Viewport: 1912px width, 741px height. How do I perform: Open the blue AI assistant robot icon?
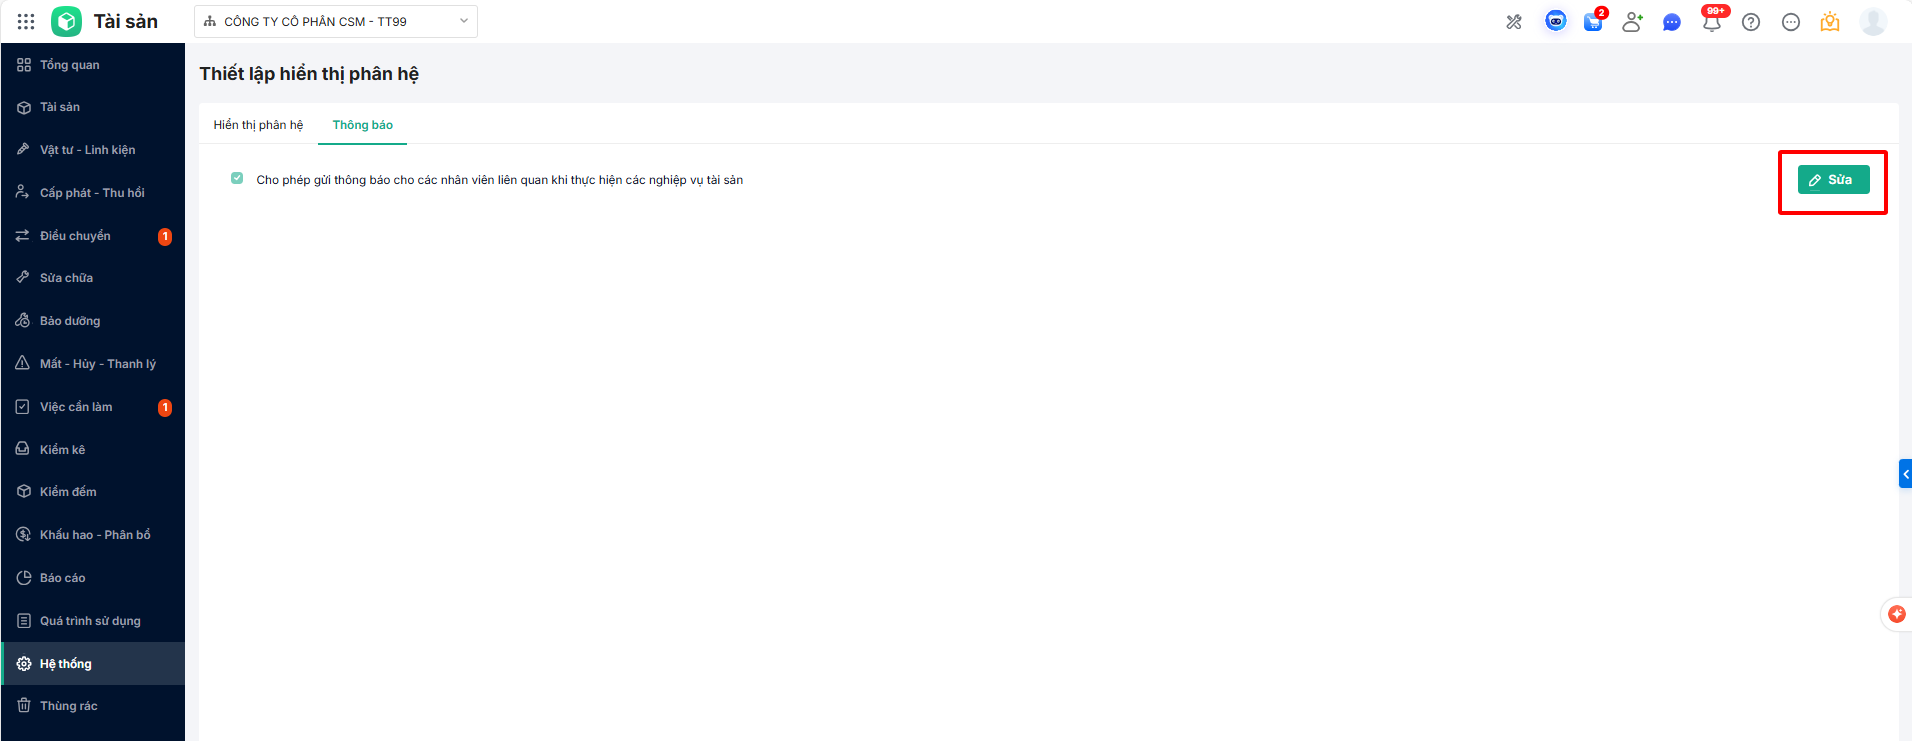click(x=1555, y=21)
